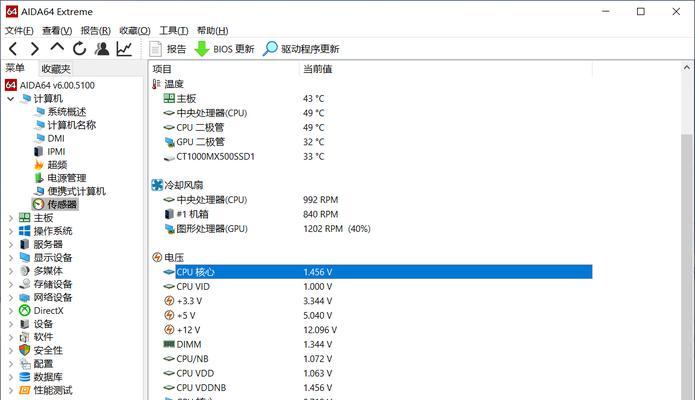This screenshot has width=695, height=400.
Task: Click the 安全性 shield icon
Action: click(x=25, y=350)
